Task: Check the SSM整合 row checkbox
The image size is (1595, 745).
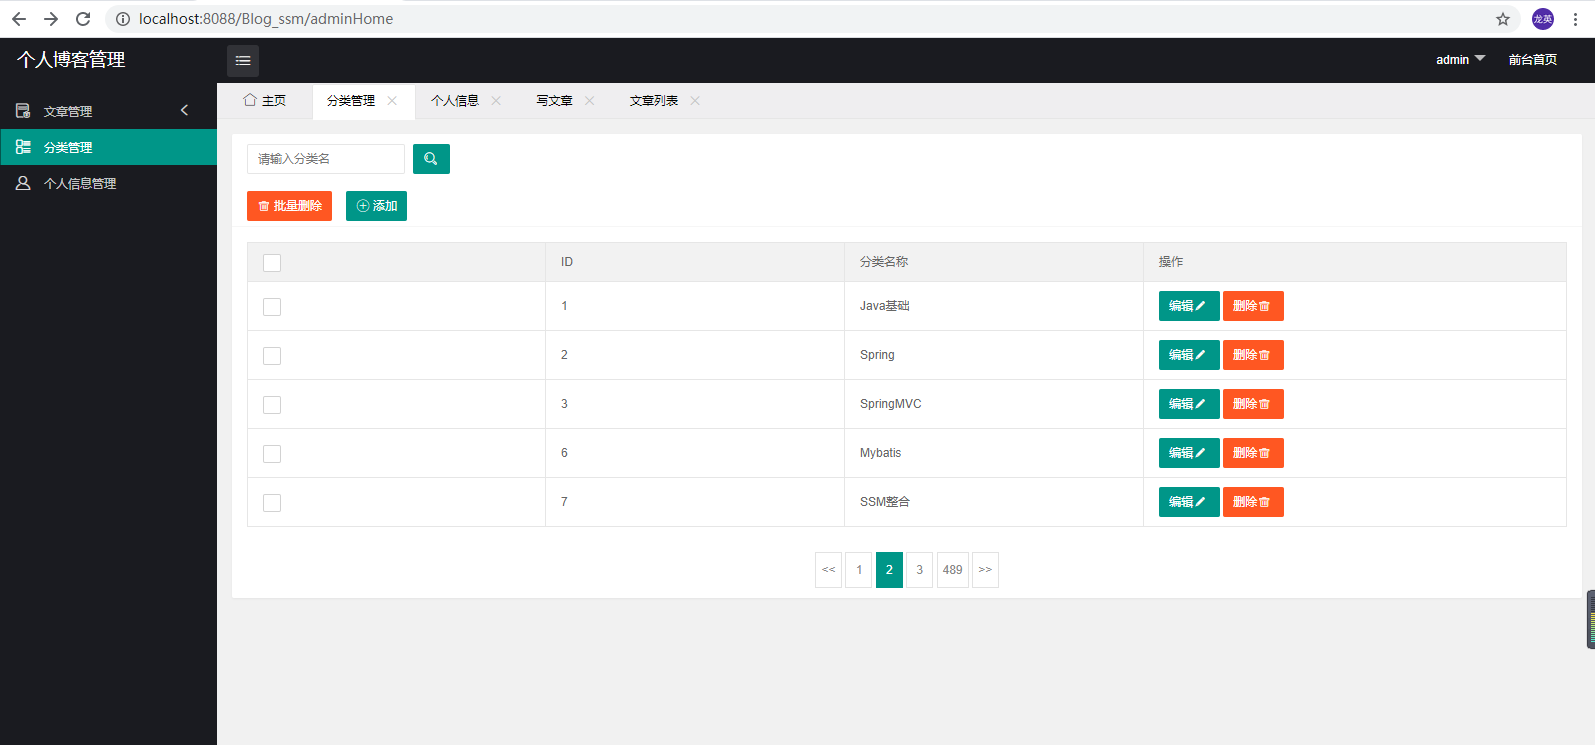Action: coord(272,503)
